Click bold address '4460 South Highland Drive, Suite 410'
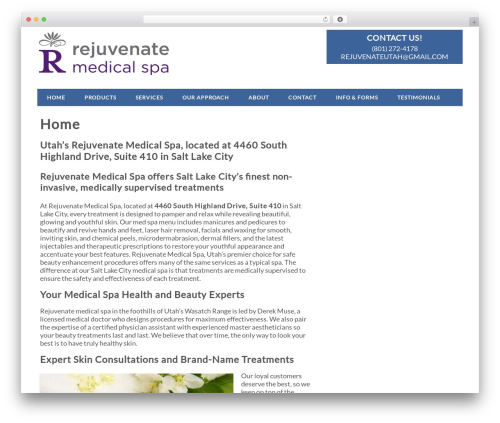Screen dimensions: 500x423 pyautogui.click(x=218, y=206)
